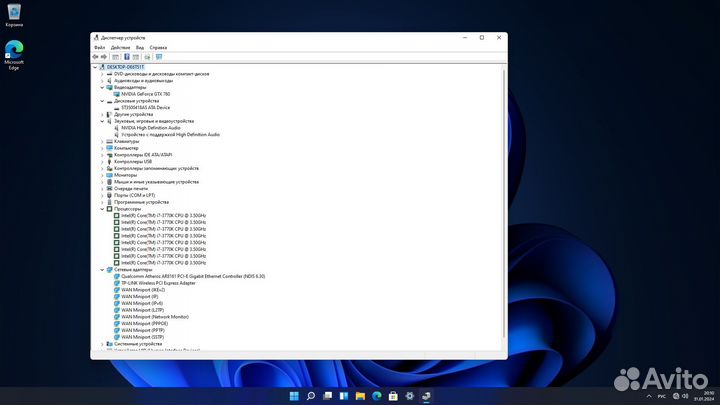Select Контроллеры IDE ATA/ATAPI row

click(x=143, y=155)
